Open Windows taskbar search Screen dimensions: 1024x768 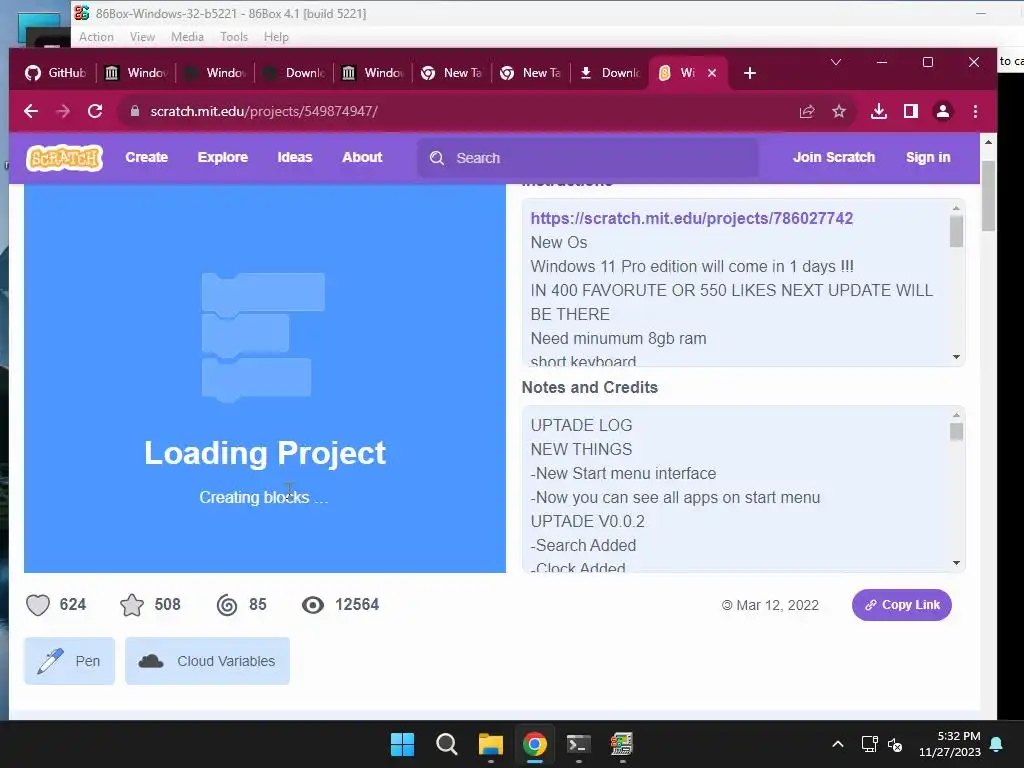pyautogui.click(x=447, y=744)
